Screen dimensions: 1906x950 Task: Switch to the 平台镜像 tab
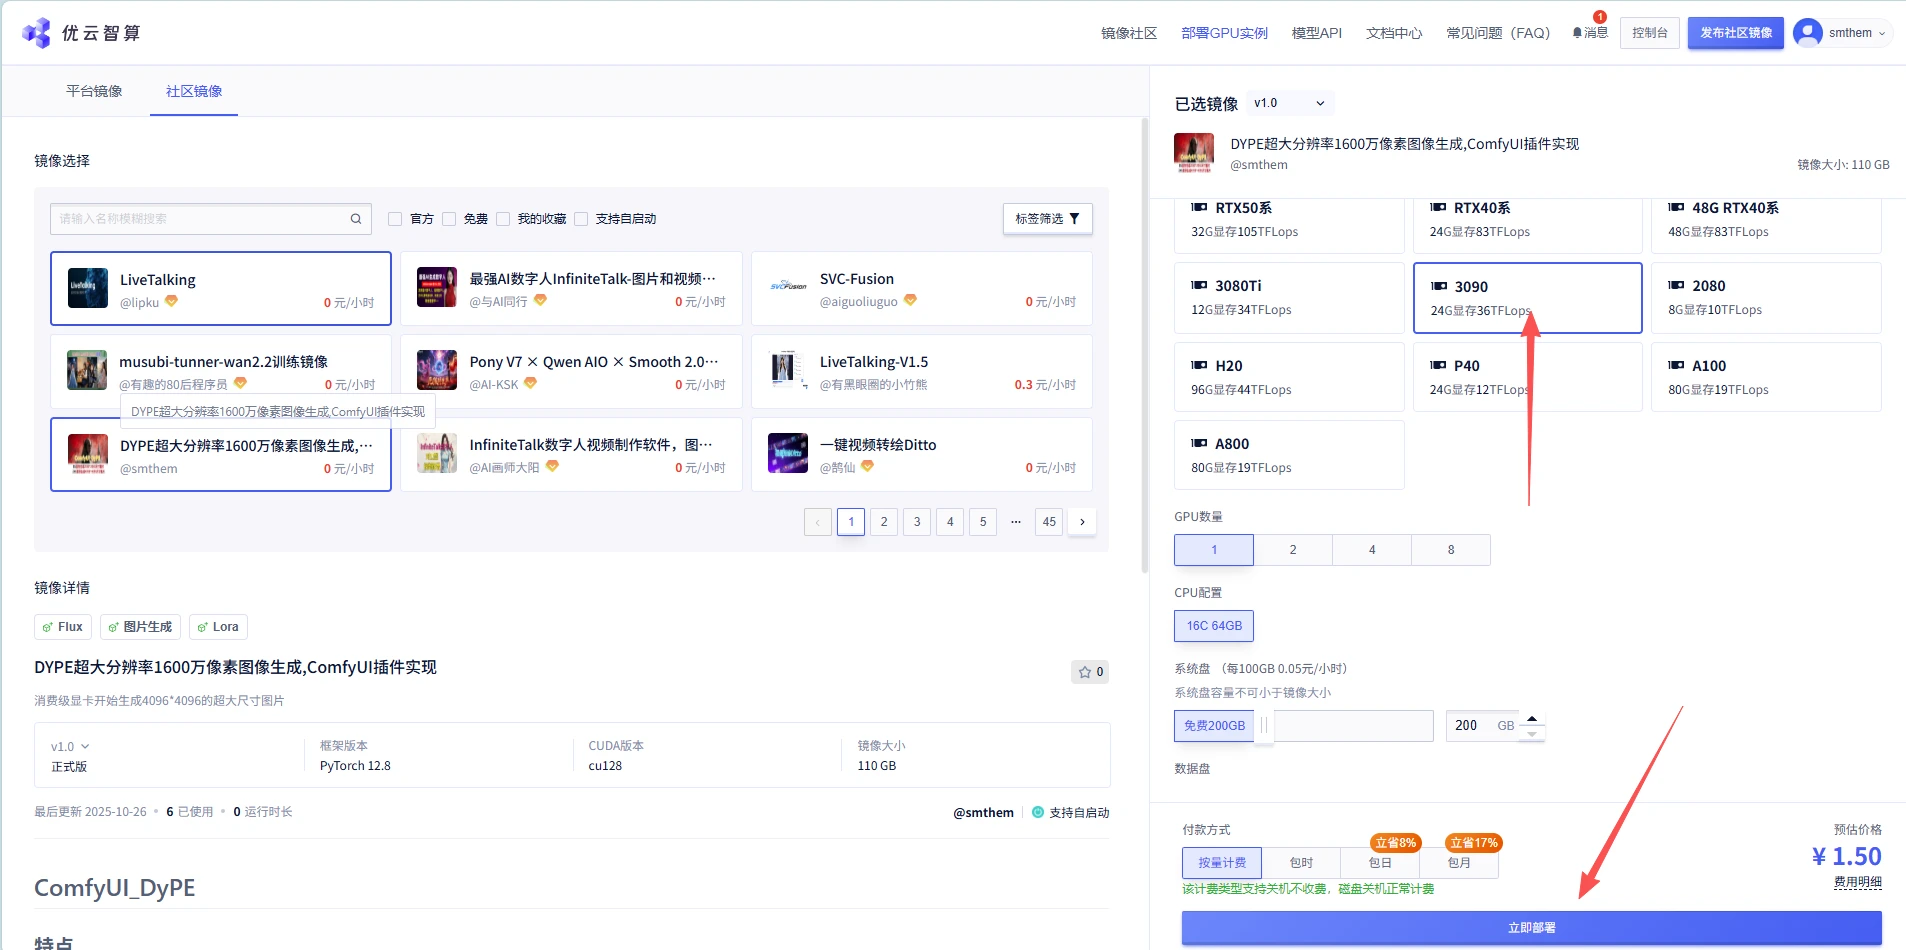coord(94,91)
